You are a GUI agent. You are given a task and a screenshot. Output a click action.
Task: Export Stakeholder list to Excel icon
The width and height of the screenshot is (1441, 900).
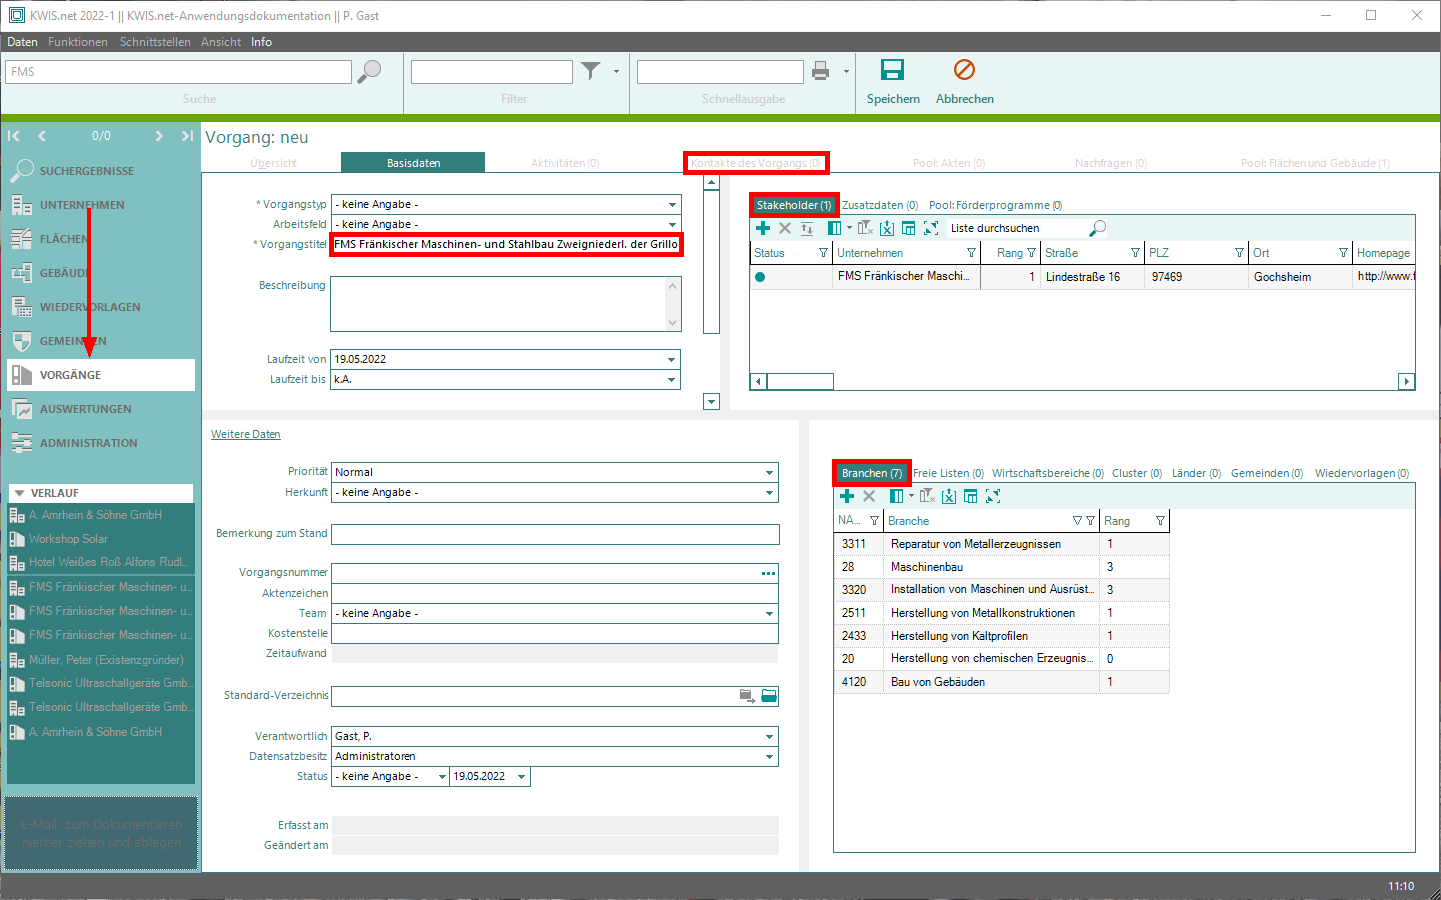887,228
